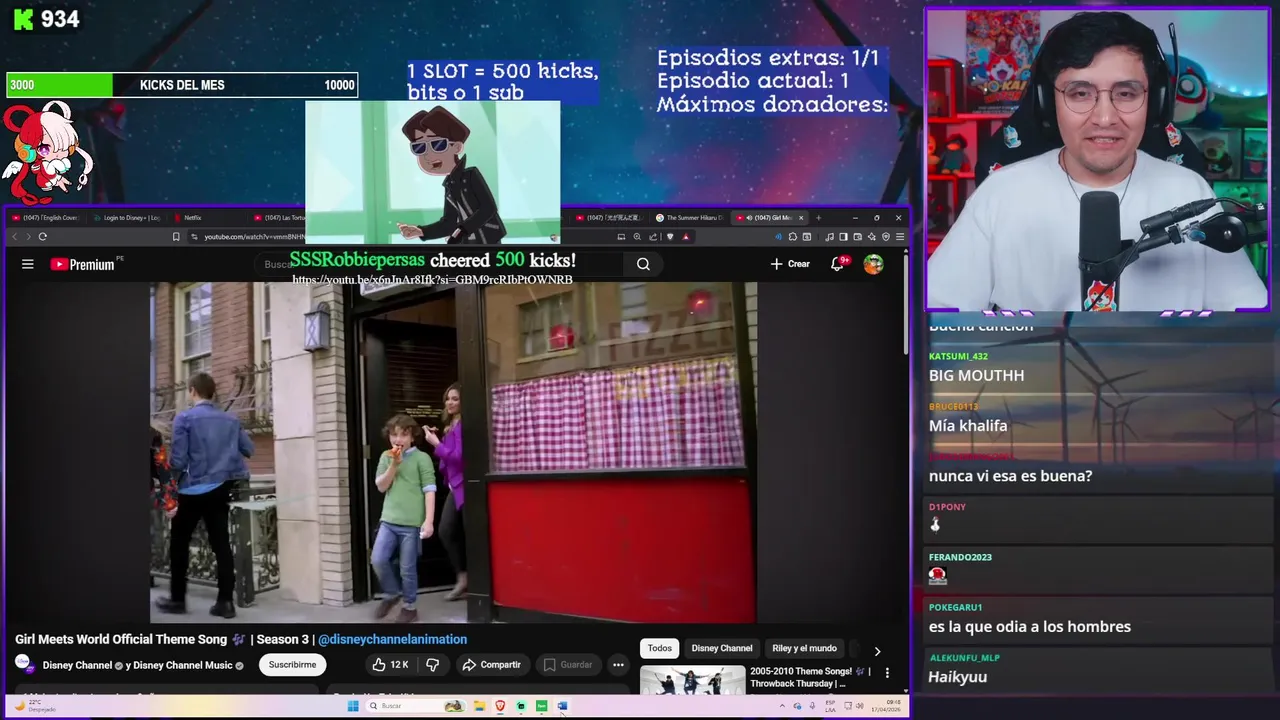Click chat username KATSUMI_432

point(958,356)
